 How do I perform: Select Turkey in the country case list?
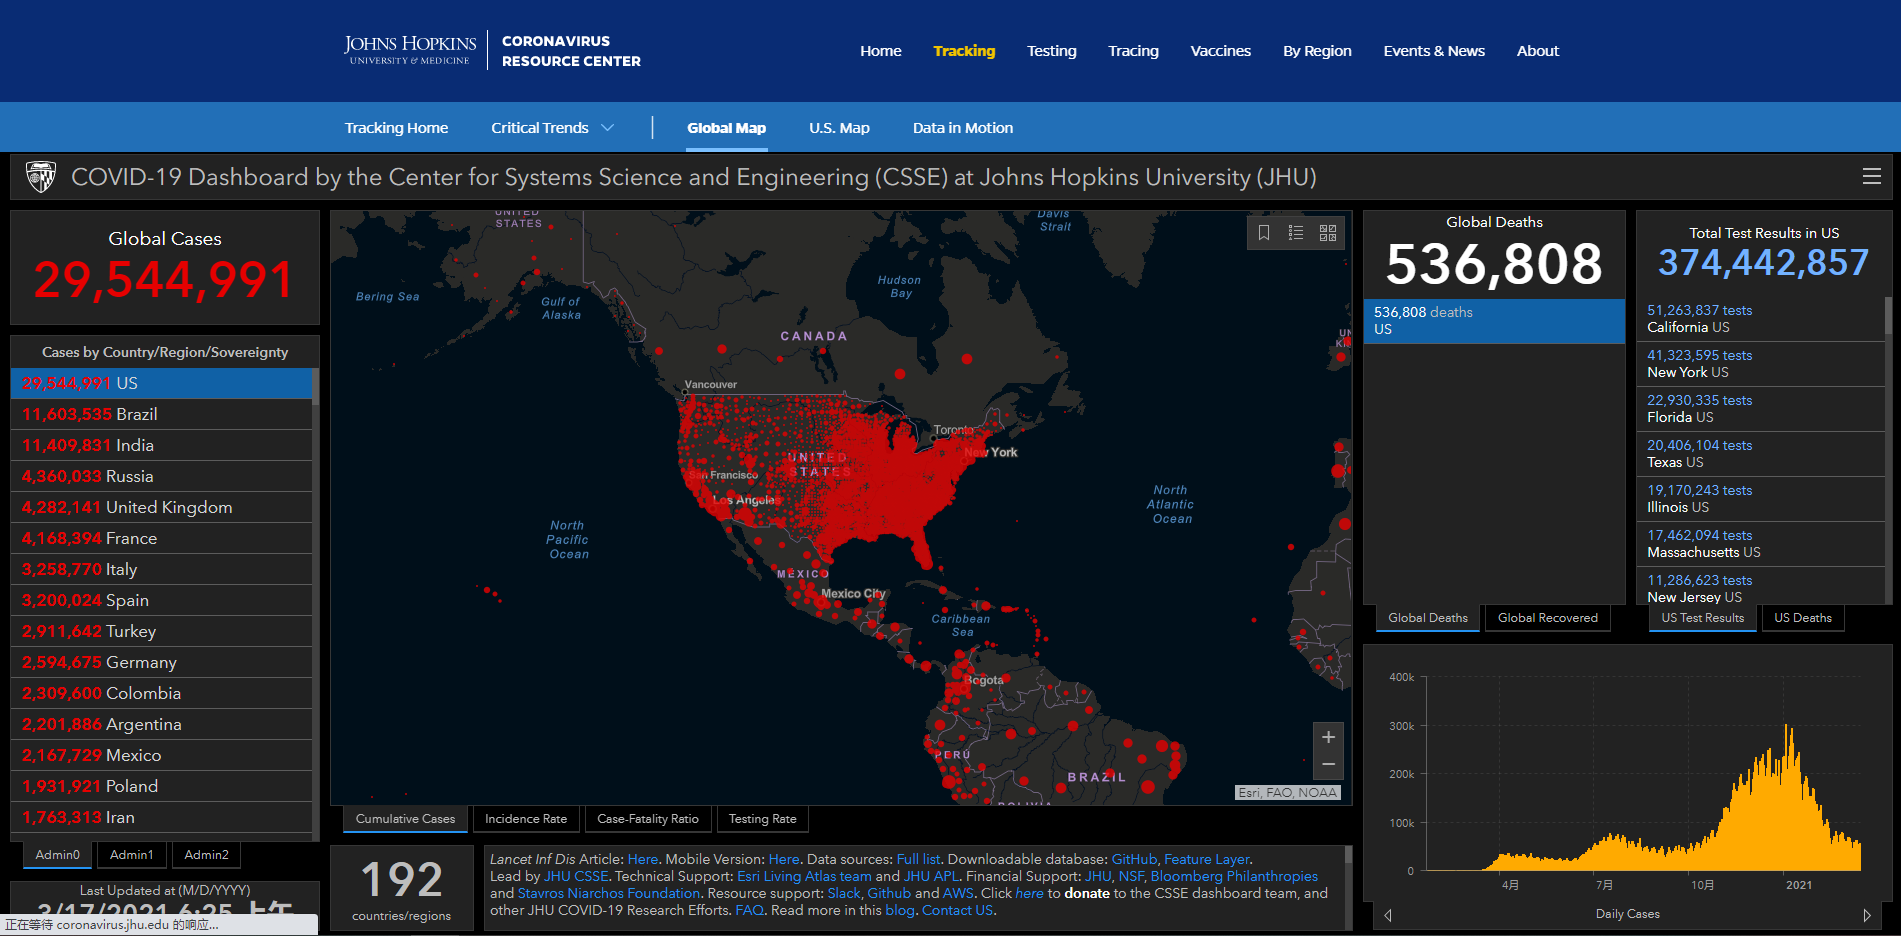[x=161, y=631]
